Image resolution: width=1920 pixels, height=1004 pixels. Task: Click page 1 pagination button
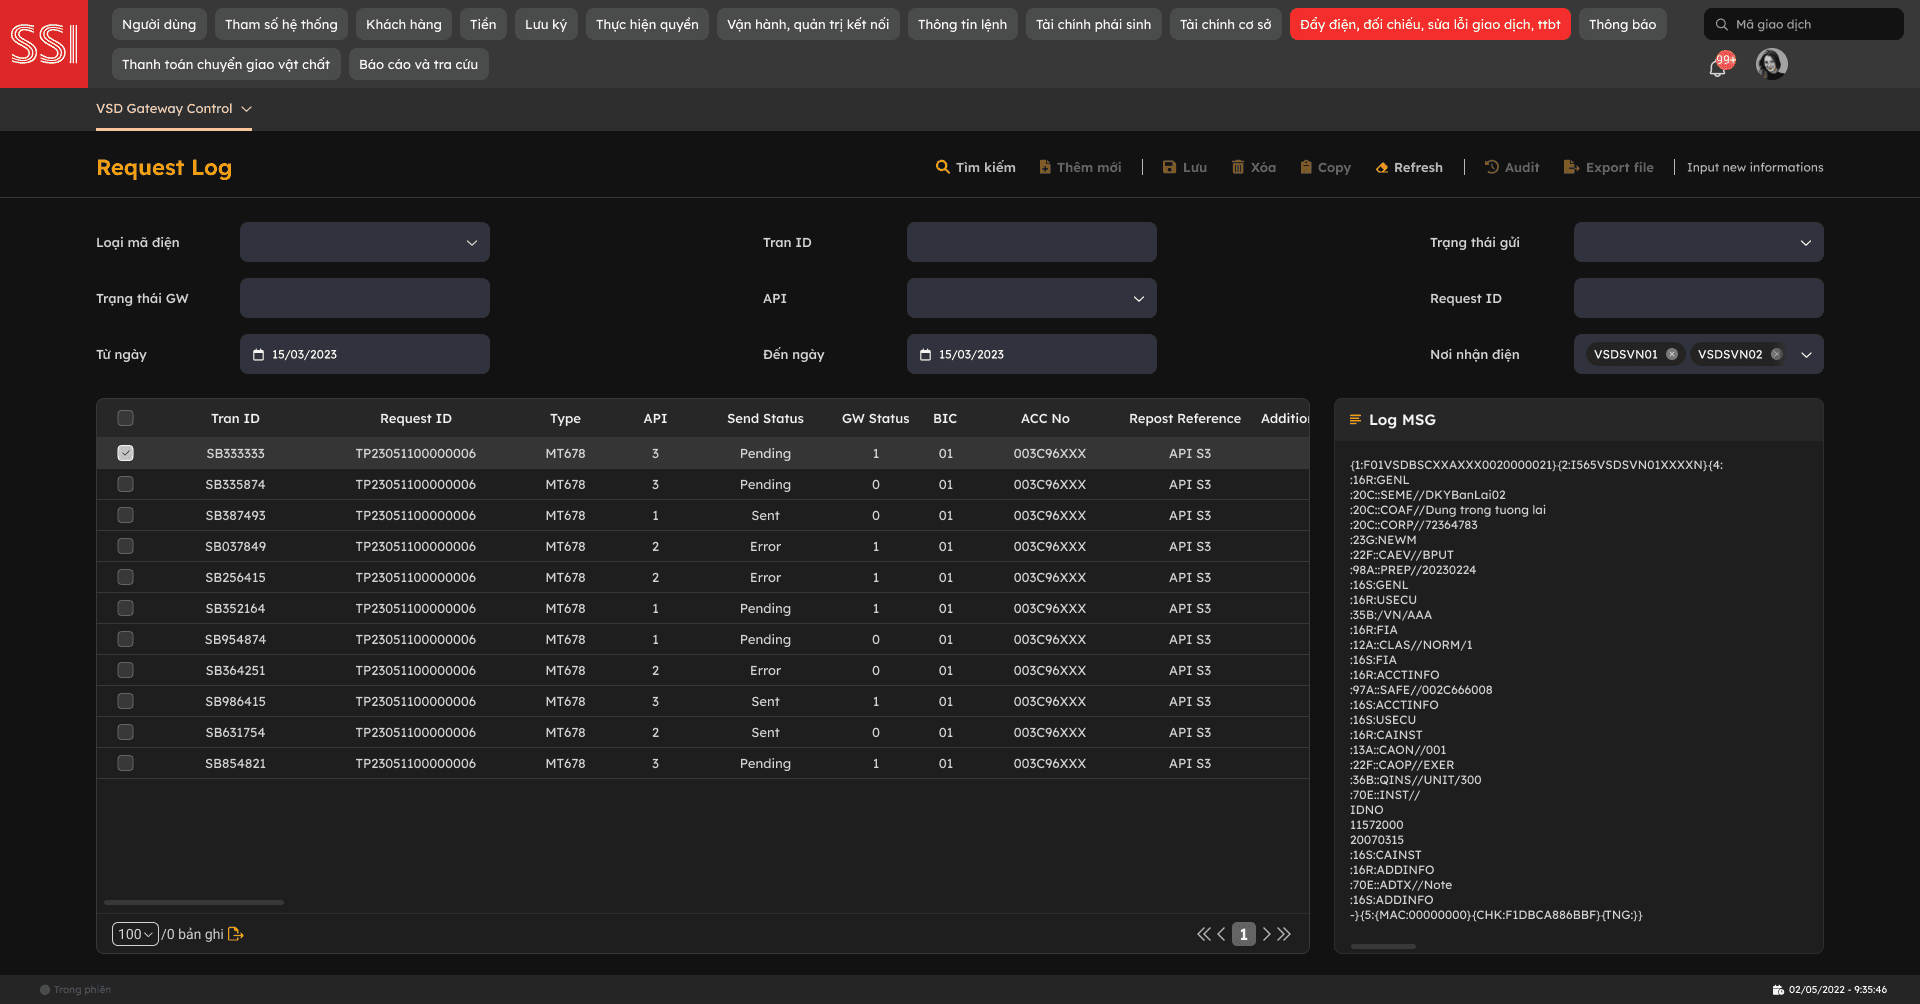(x=1243, y=934)
